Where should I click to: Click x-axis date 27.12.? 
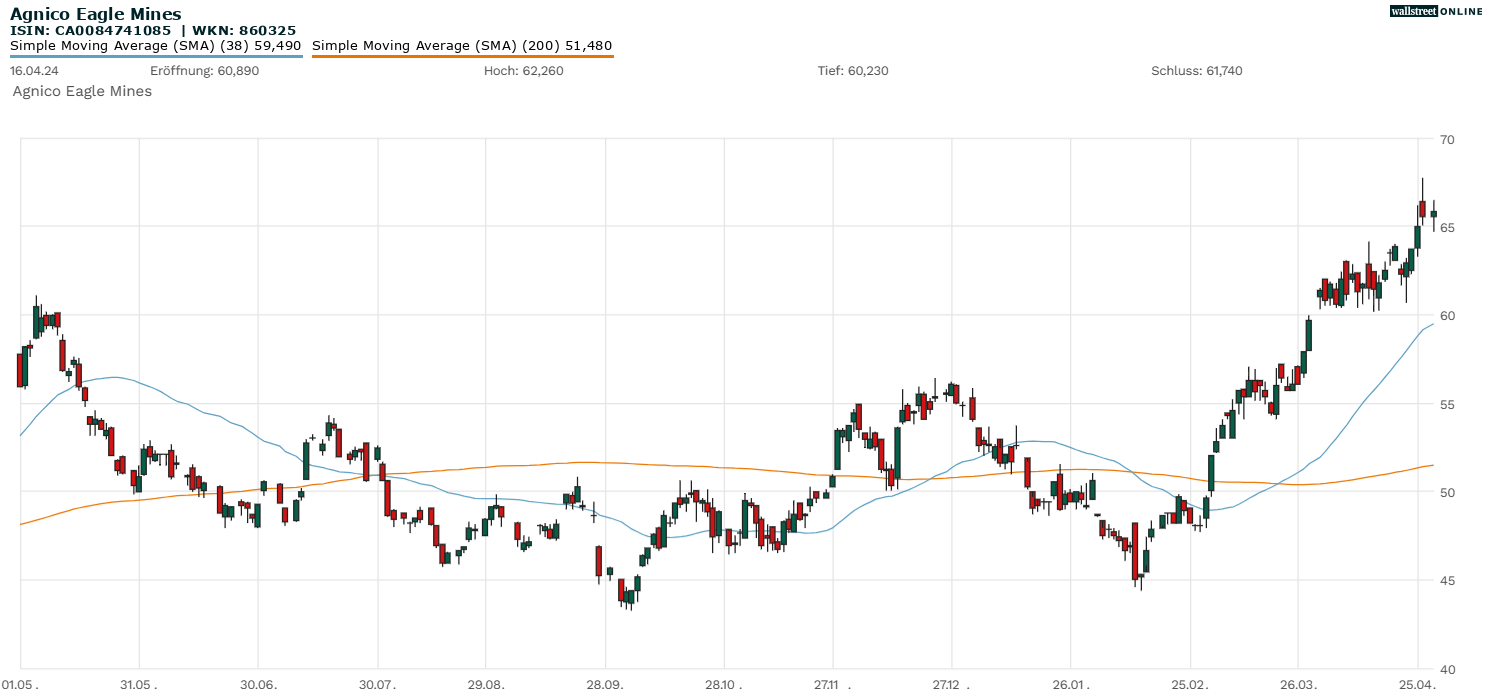pos(951,683)
